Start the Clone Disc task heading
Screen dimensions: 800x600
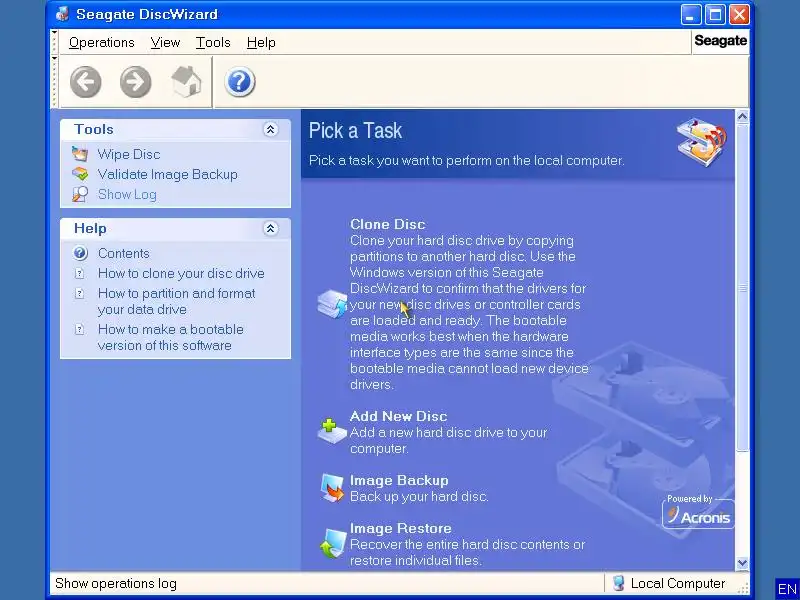[388, 224]
